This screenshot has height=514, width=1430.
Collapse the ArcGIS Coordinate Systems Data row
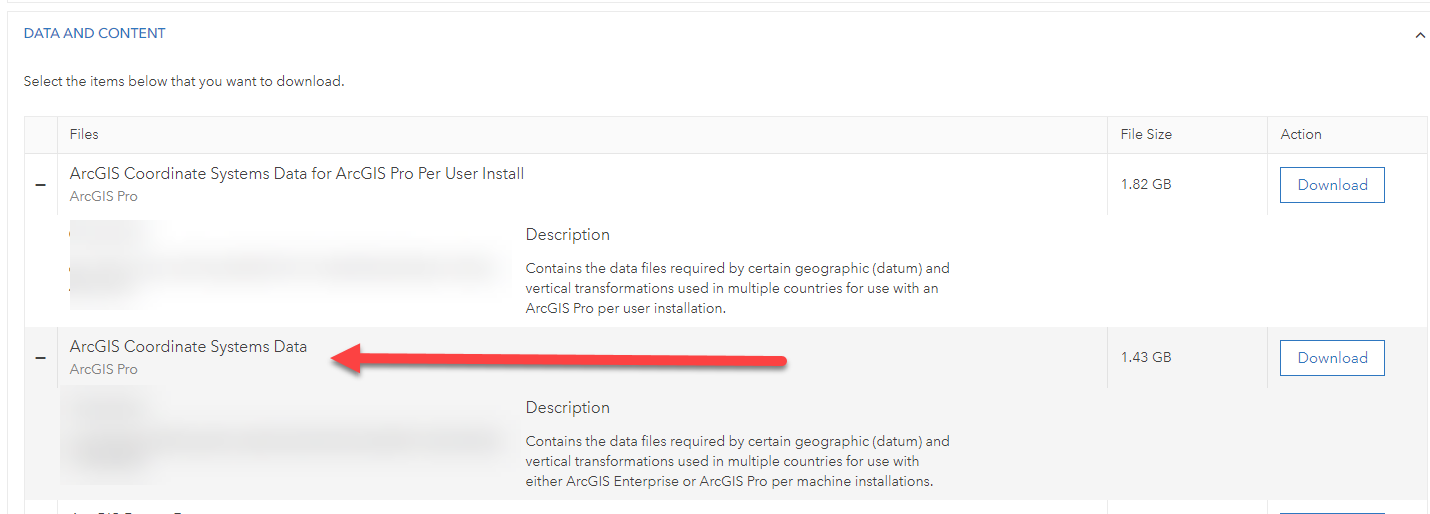pyautogui.click(x=40, y=358)
